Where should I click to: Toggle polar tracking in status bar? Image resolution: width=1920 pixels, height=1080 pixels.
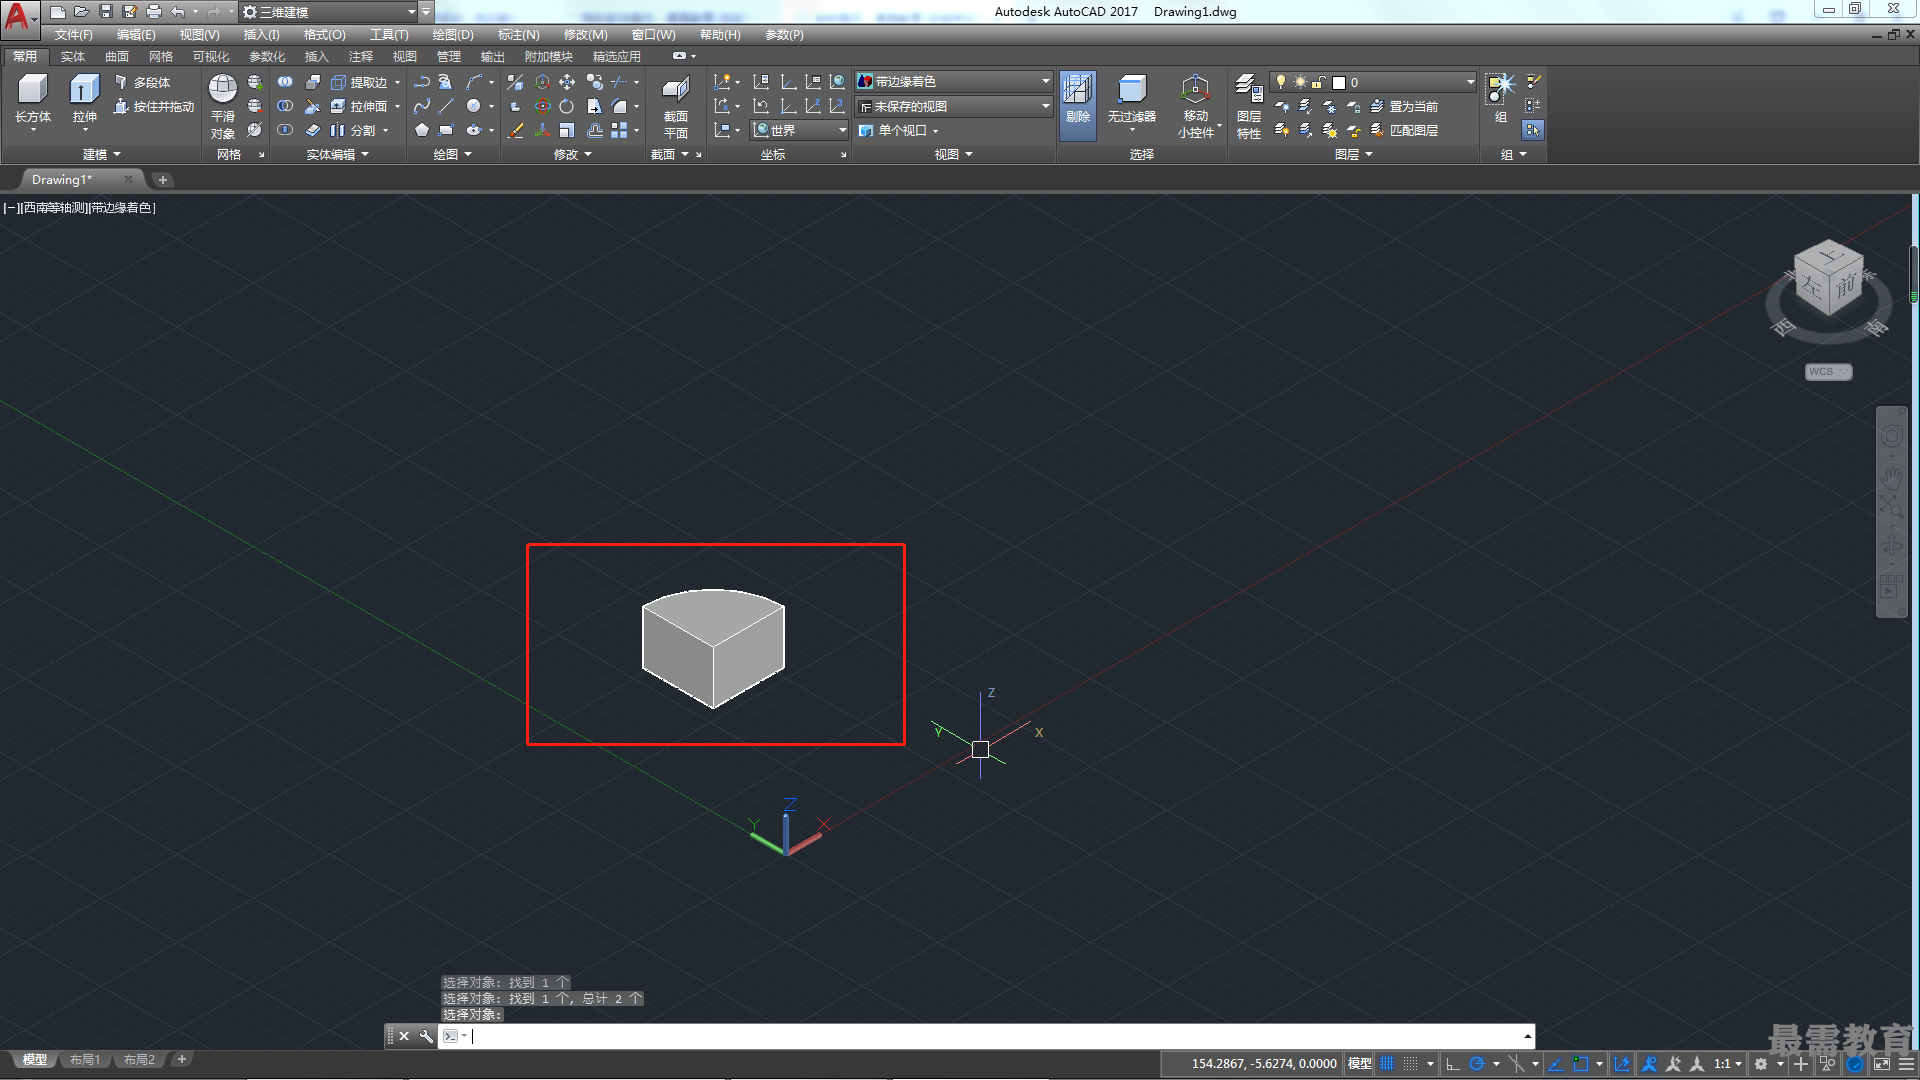1476,1064
